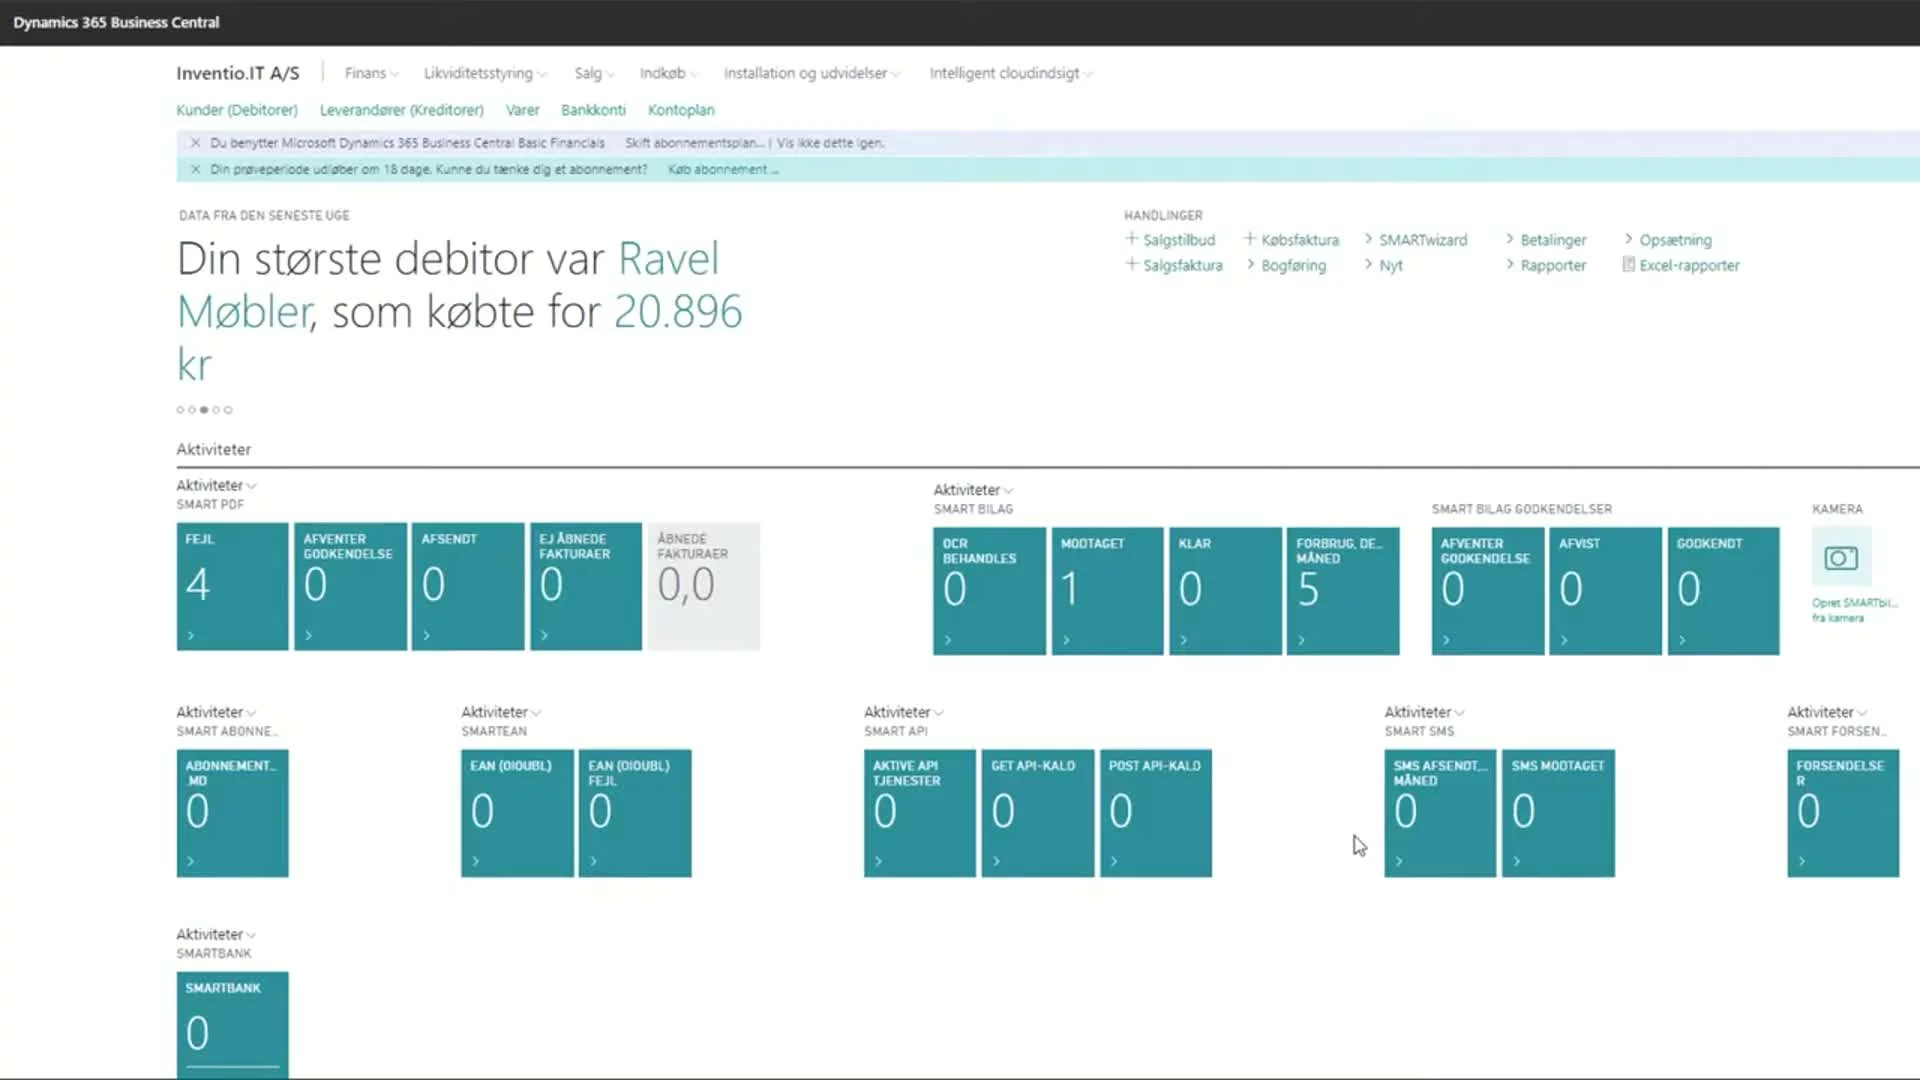
Task: Select the fourth headline carousel dot
Action: [216, 410]
